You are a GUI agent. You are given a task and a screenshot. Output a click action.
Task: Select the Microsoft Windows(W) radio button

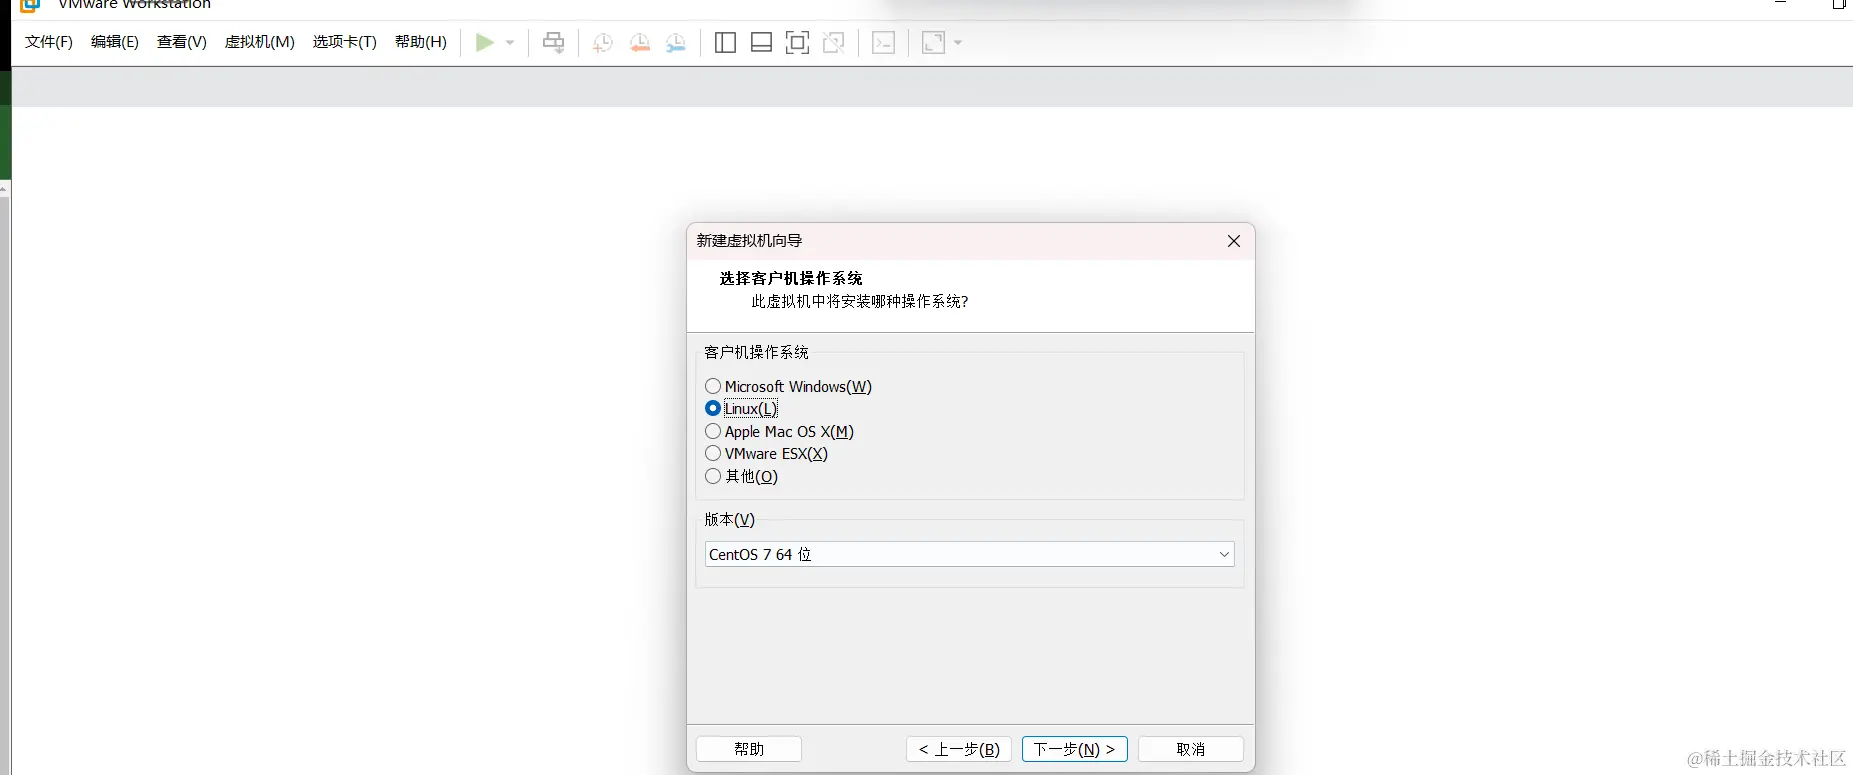tap(713, 386)
